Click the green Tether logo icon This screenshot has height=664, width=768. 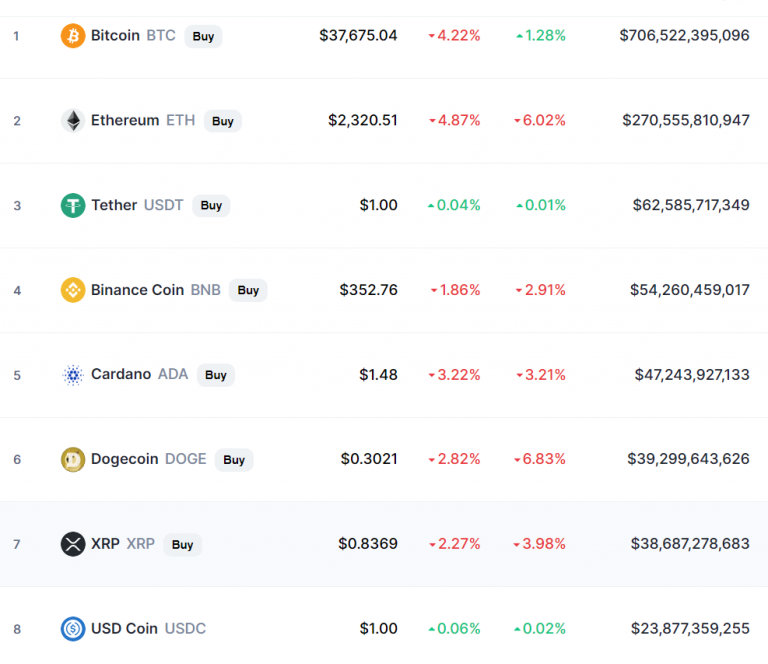(73, 205)
